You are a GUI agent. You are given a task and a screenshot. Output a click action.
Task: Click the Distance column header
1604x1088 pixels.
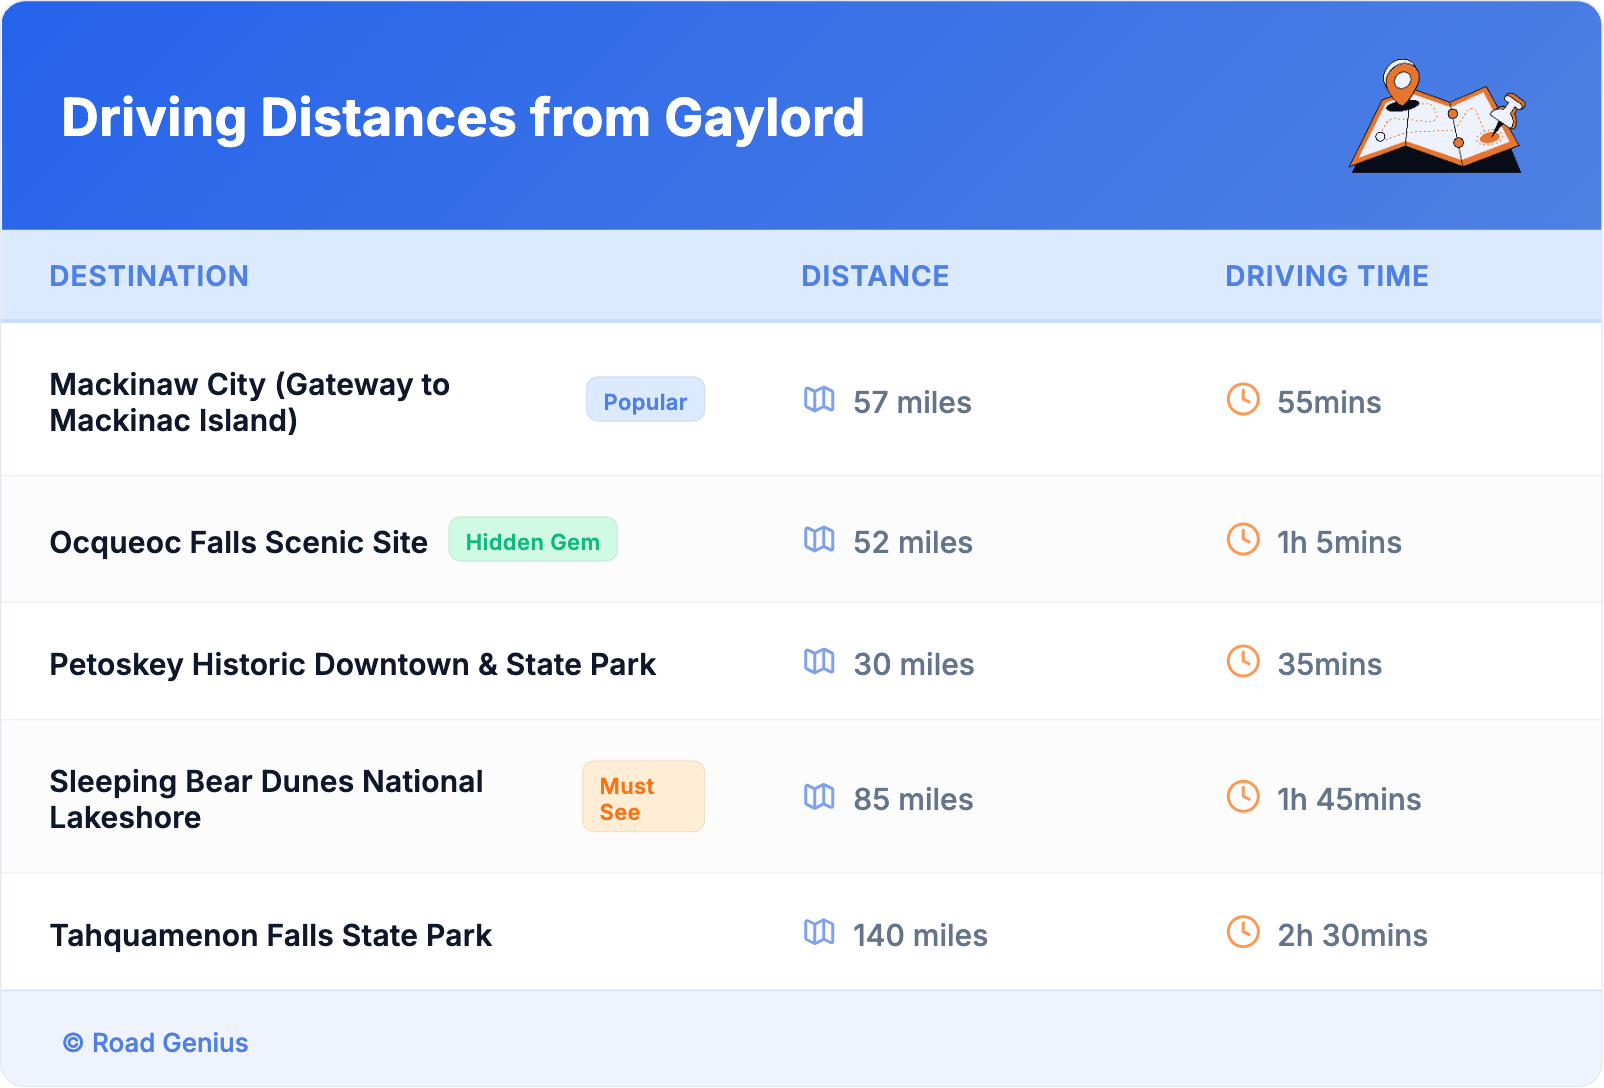pyautogui.click(x=875, y=276)
